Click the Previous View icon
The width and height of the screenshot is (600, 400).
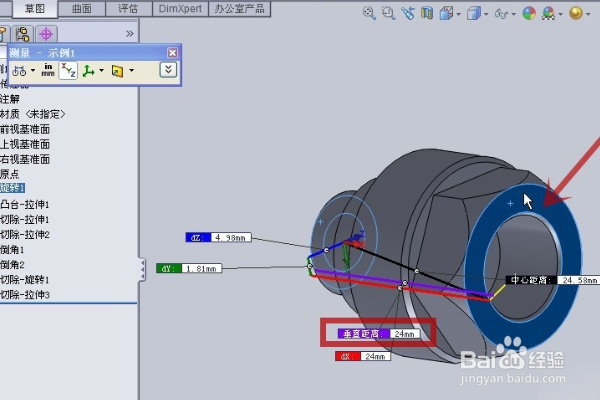pyautogui.click(x=408, y=13)
